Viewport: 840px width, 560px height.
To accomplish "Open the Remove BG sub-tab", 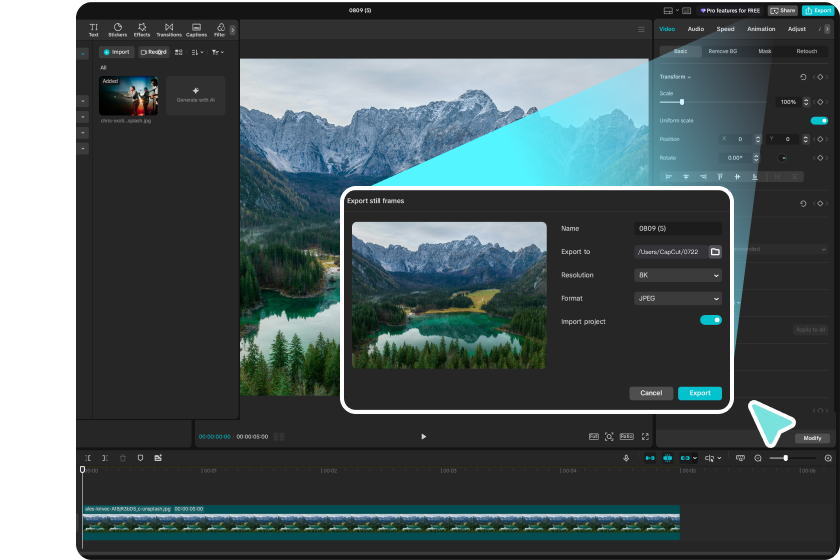I will (x=723, y=51).
